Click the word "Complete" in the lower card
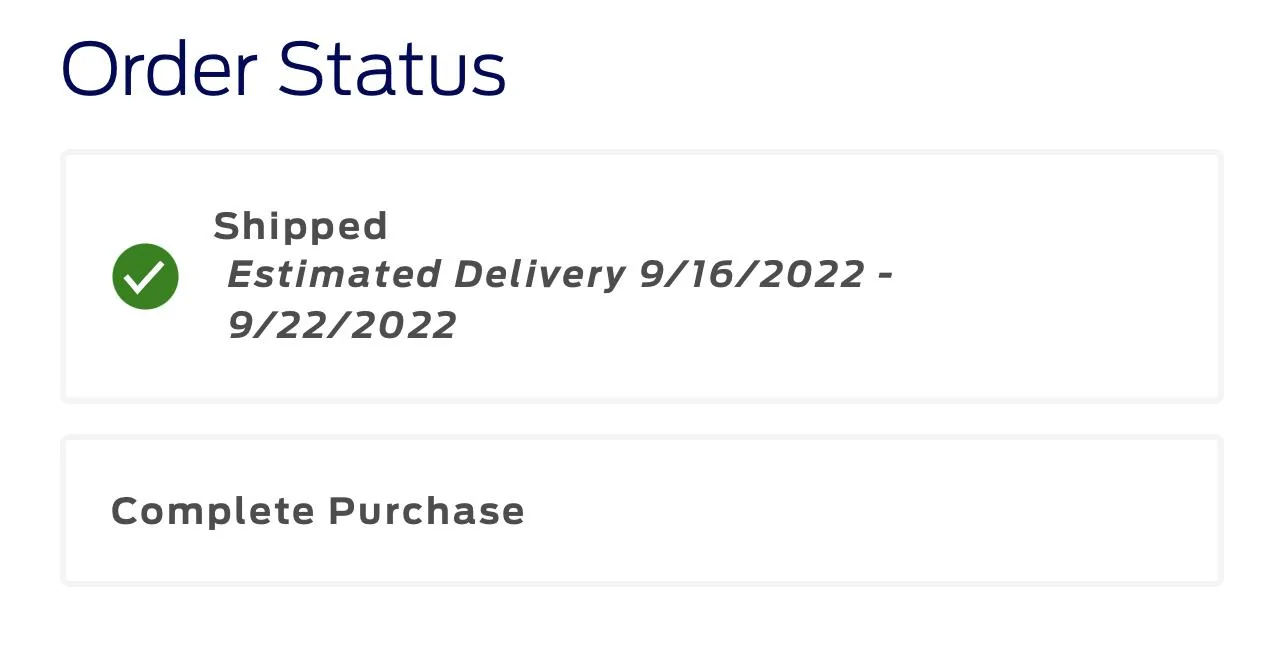Screen dimensions: 1284x659 coord(213,511)
